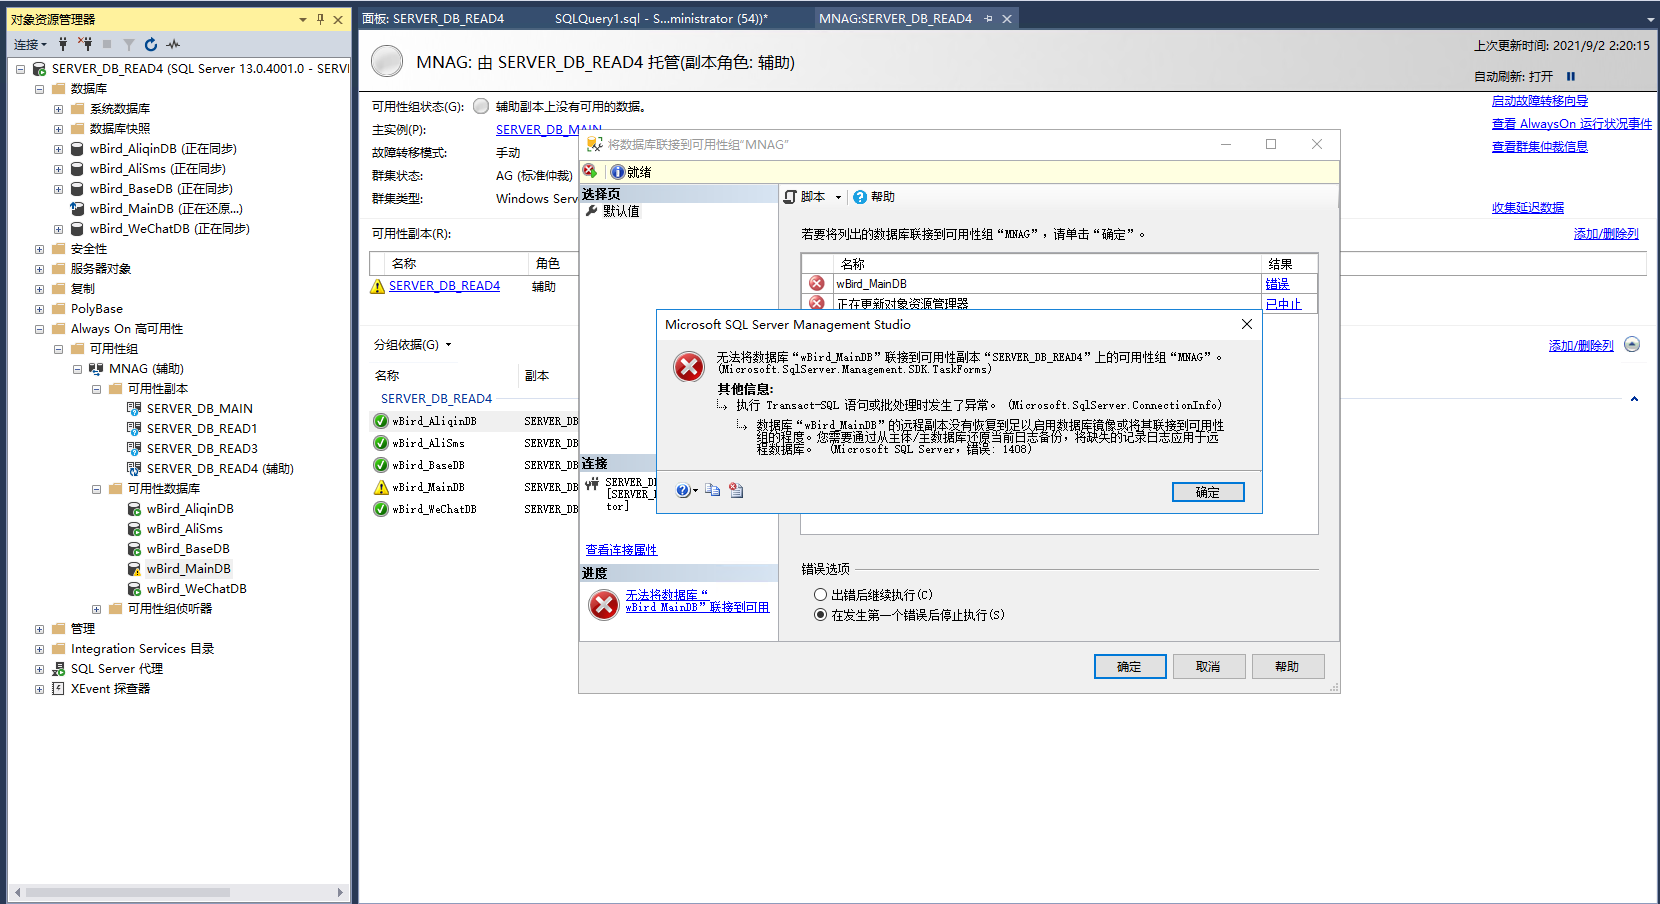The width and height of the screenshot is (1660, 904).
Task: Open 查看 AlwaysOn 运行状况事件 link
Action: [1572, 124]
